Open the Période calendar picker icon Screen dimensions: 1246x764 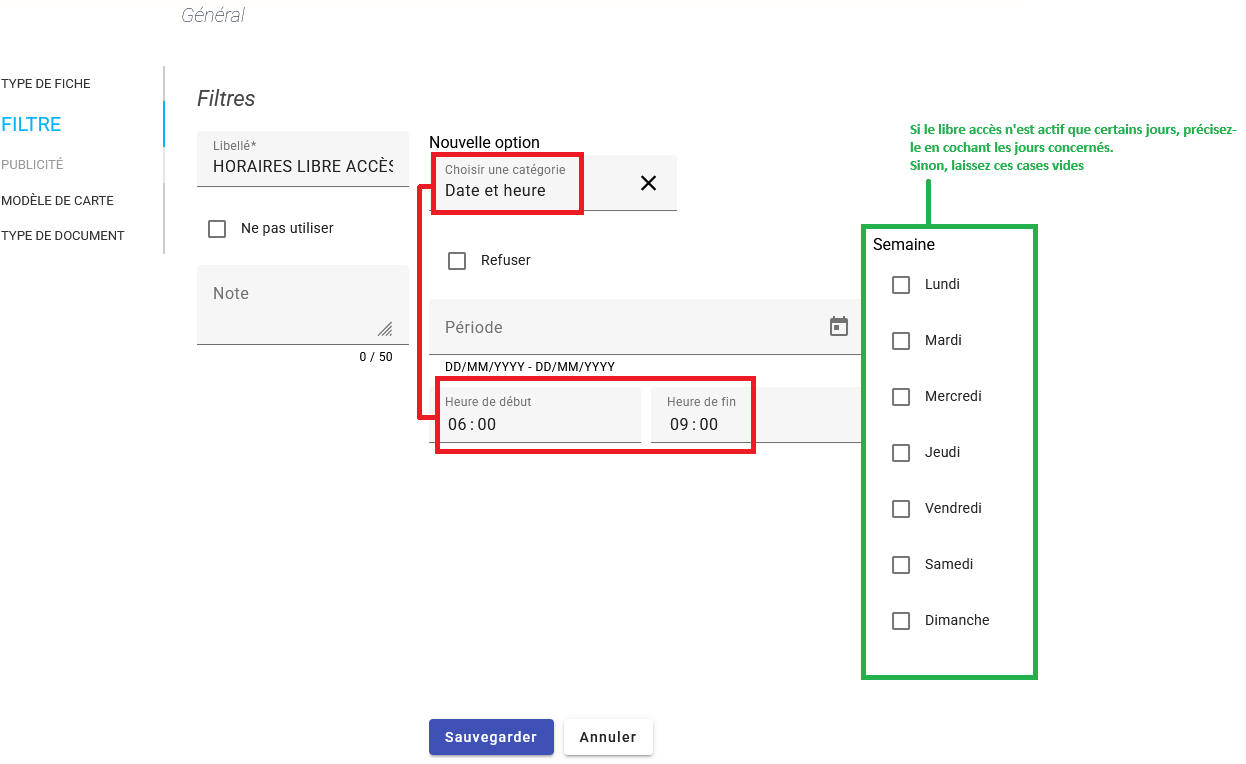point(839,326)
